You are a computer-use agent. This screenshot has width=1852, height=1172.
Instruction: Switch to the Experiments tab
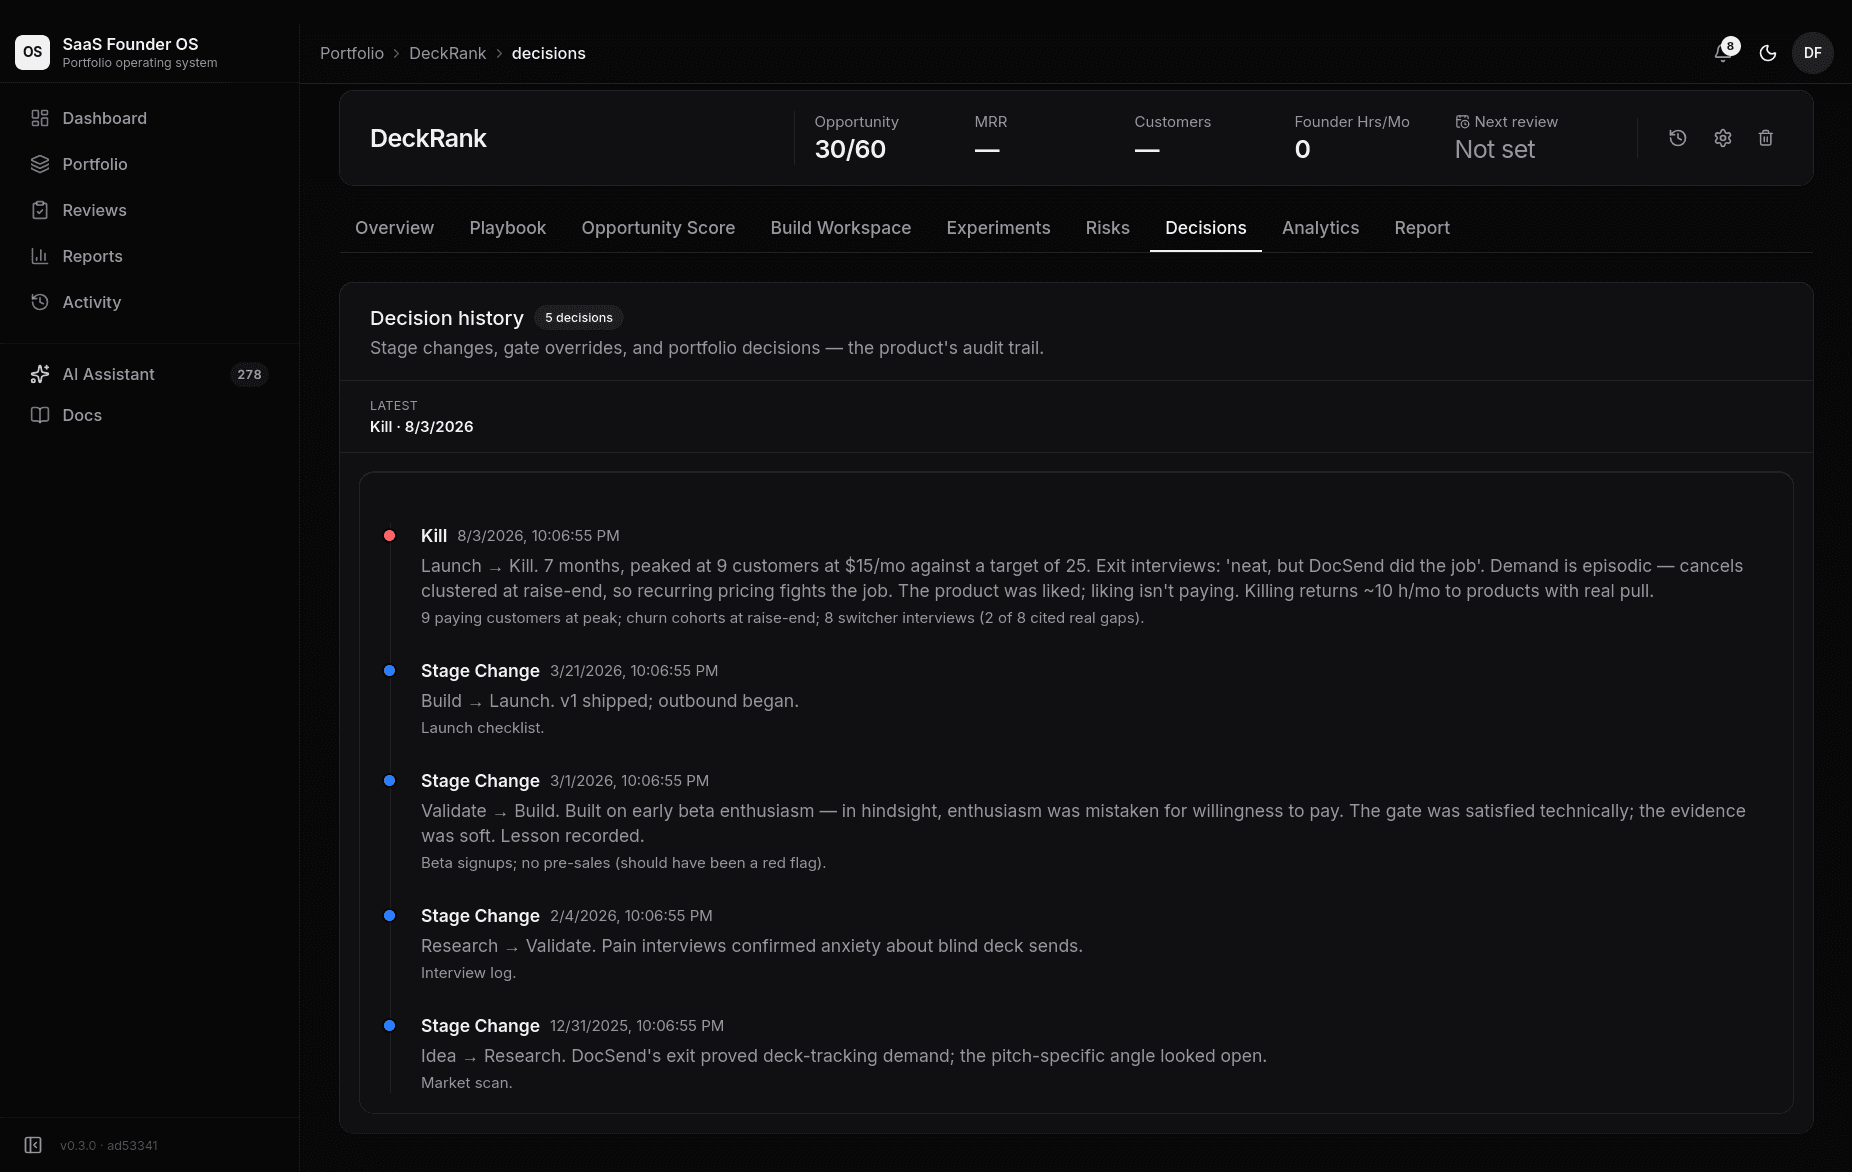point(998,228)
